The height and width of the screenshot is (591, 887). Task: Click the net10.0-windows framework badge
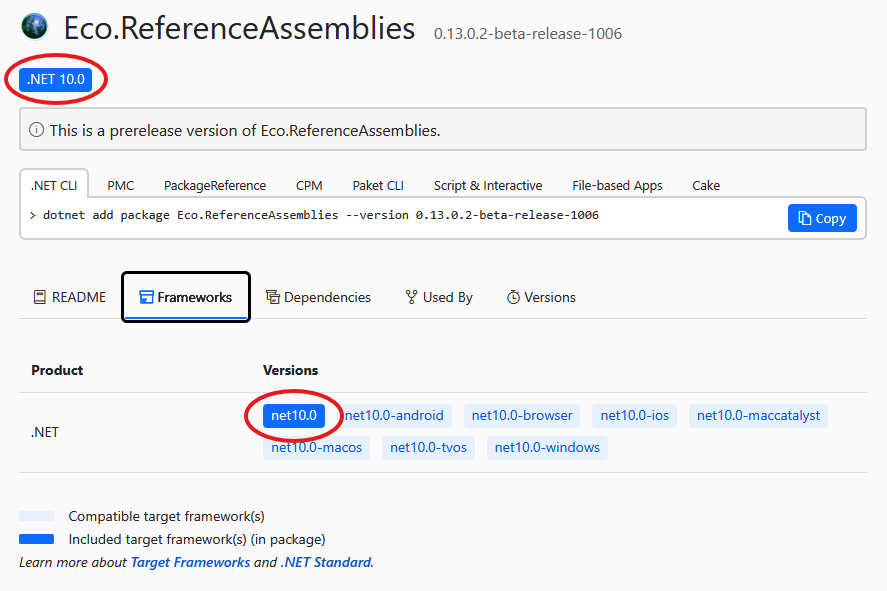pos(547,447)
